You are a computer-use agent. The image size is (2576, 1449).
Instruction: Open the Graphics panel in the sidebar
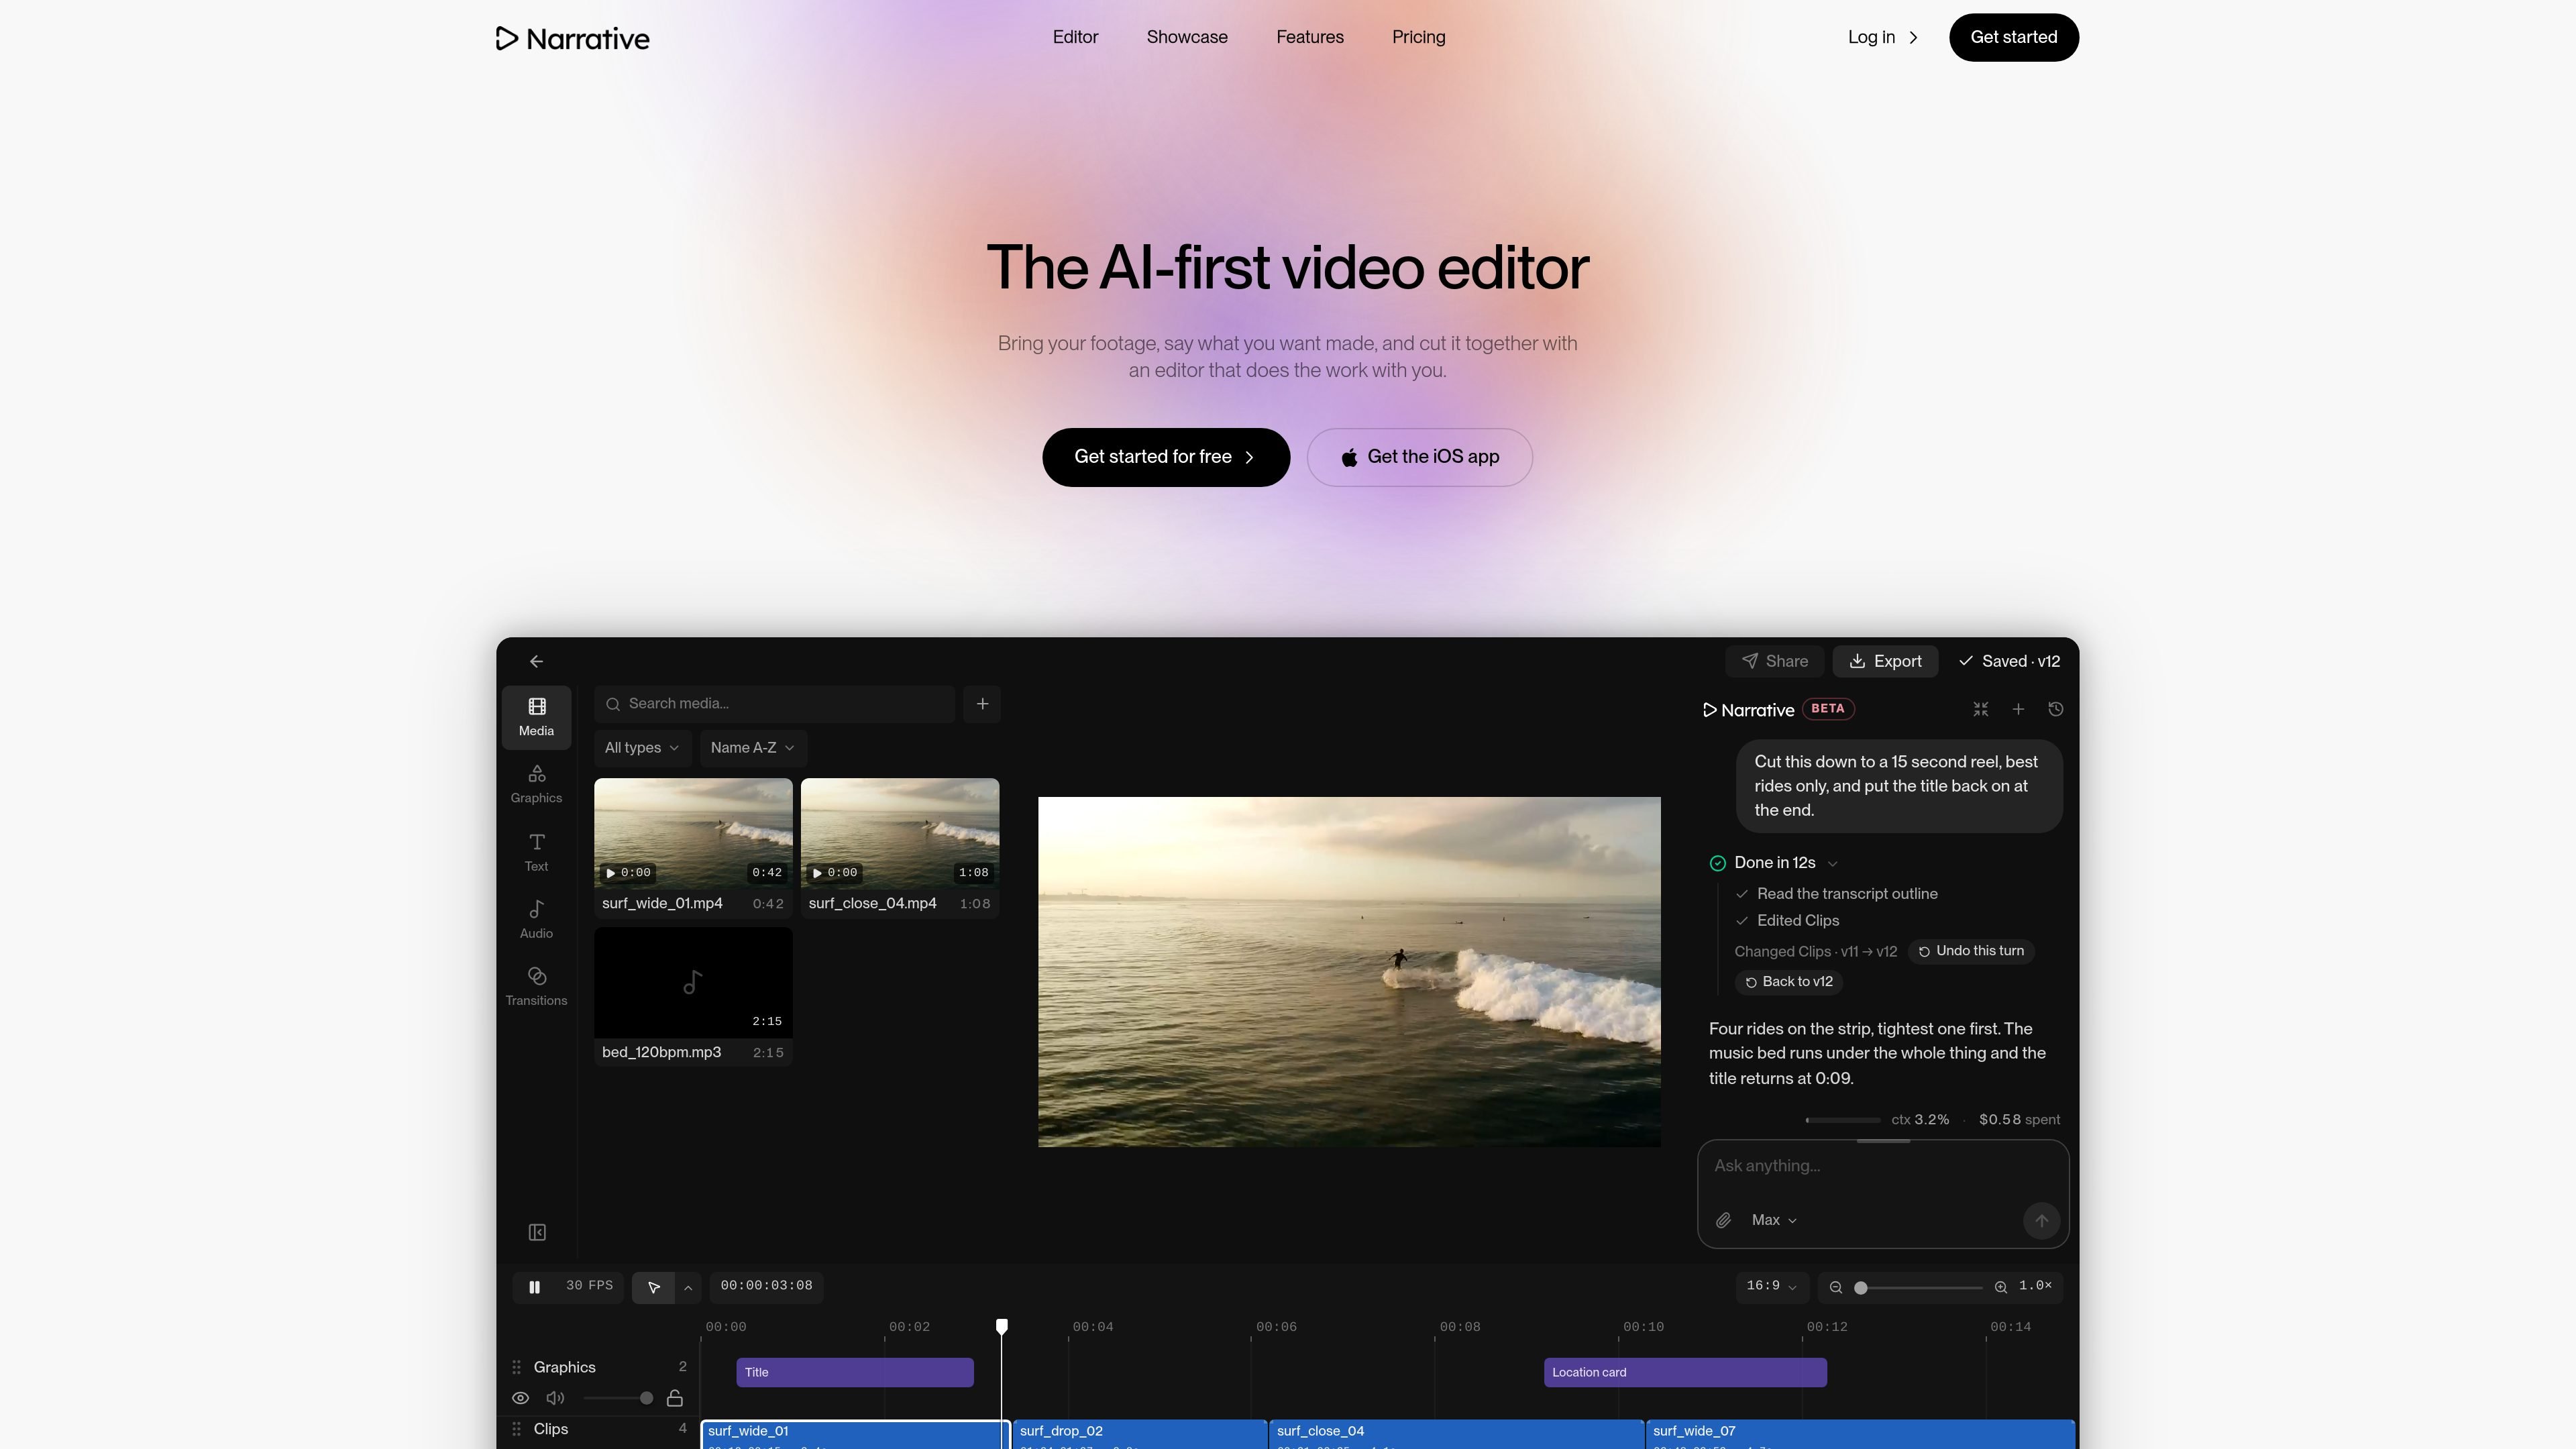pyautogui.click(x=536, y=784)
